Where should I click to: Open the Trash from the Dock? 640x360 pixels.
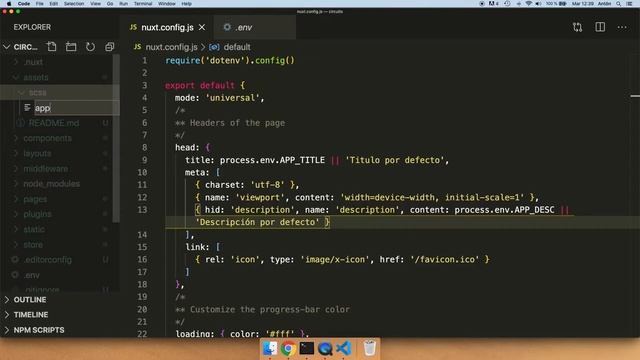369,348
